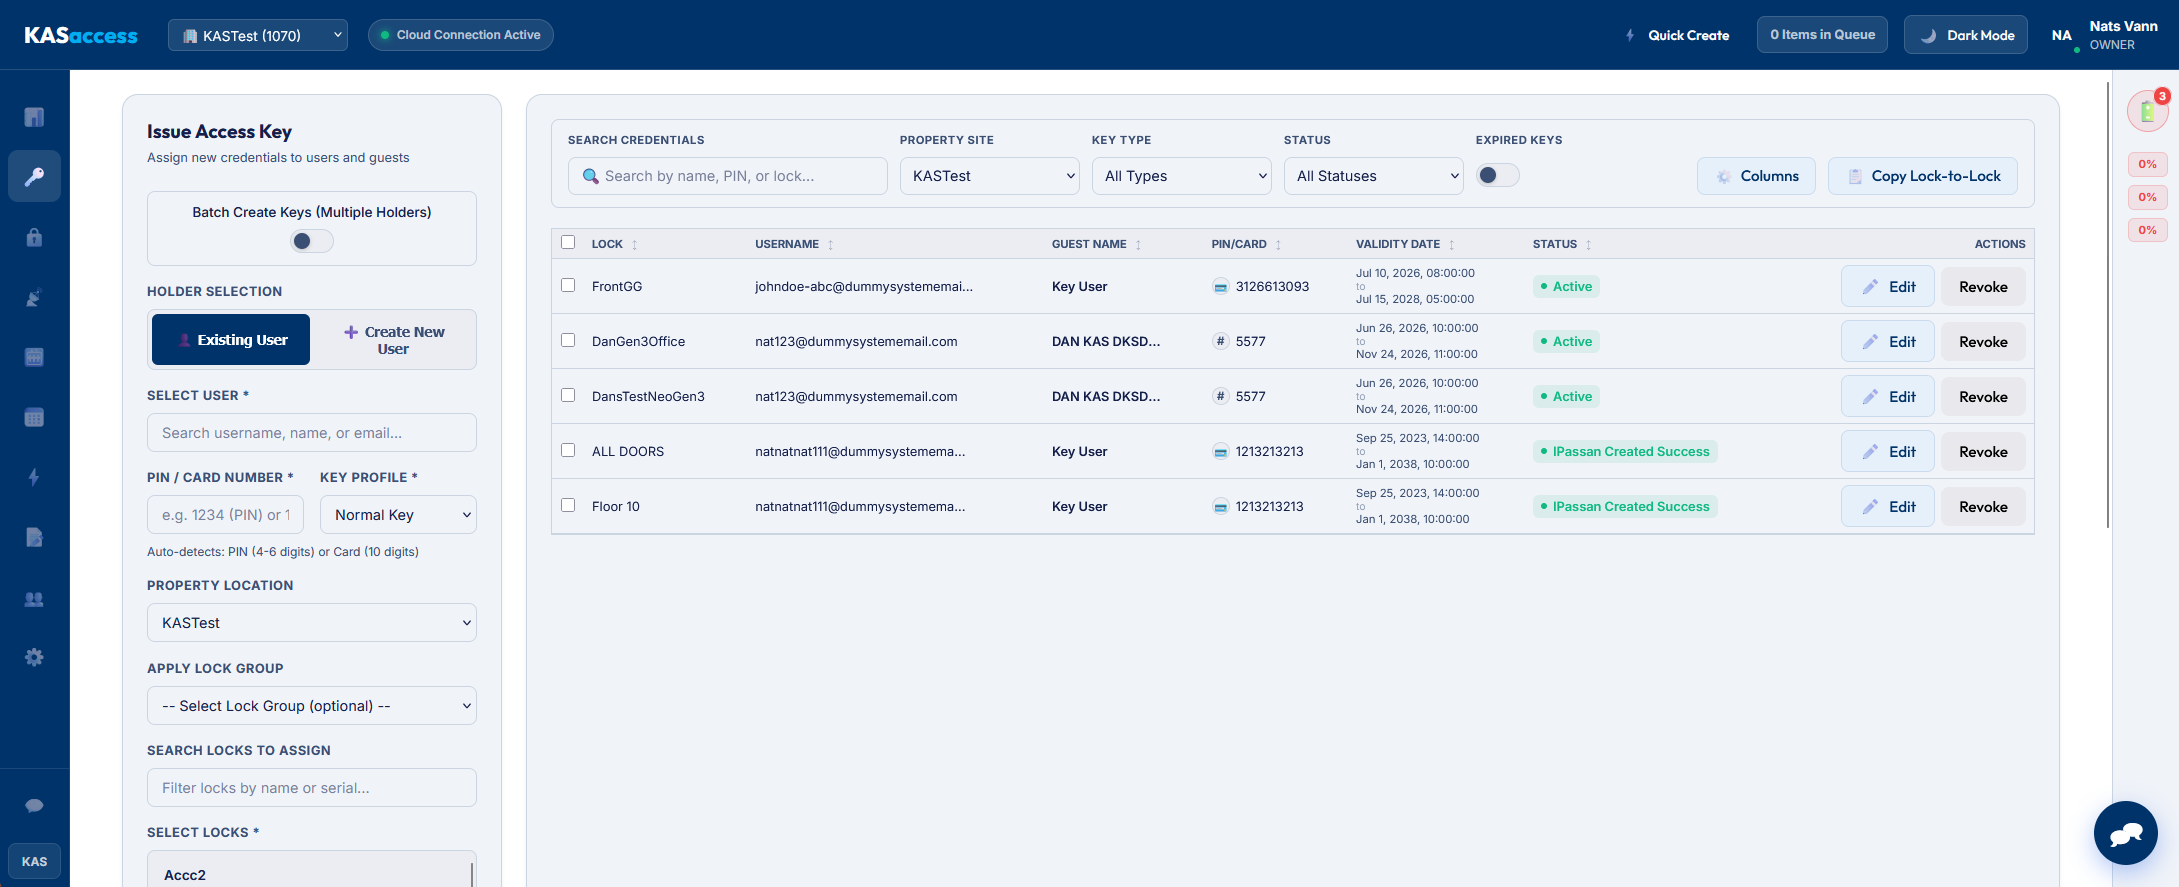Open the Key Profile Normal Key dropdown

click(398, 515)
